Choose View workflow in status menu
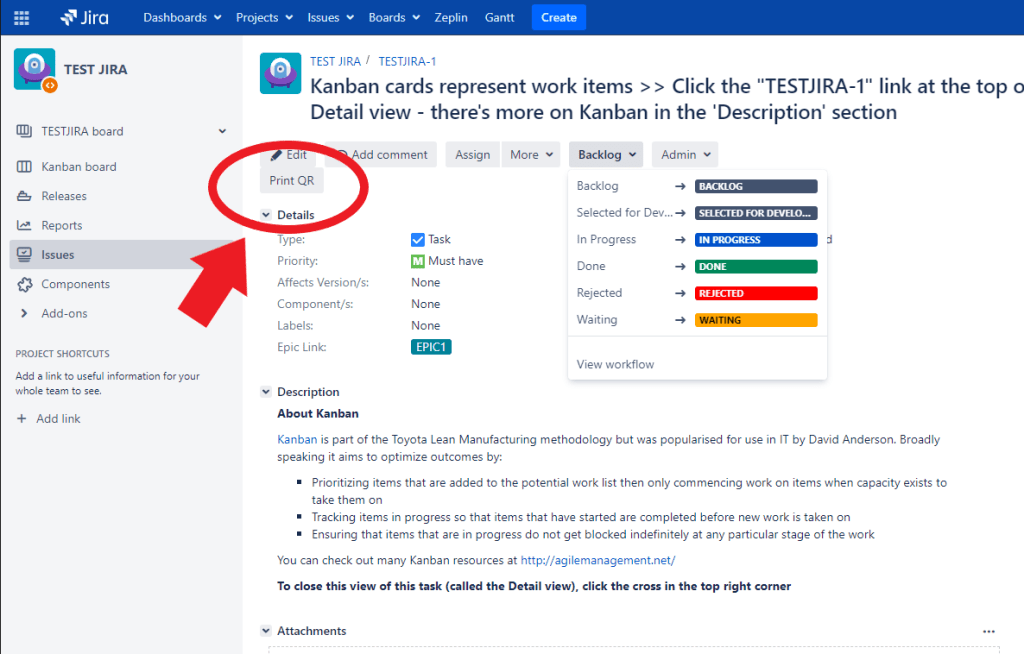Image resolution: width=1024 pixels, height=654 pixels. pyautogui.click(x=615, y=364)
